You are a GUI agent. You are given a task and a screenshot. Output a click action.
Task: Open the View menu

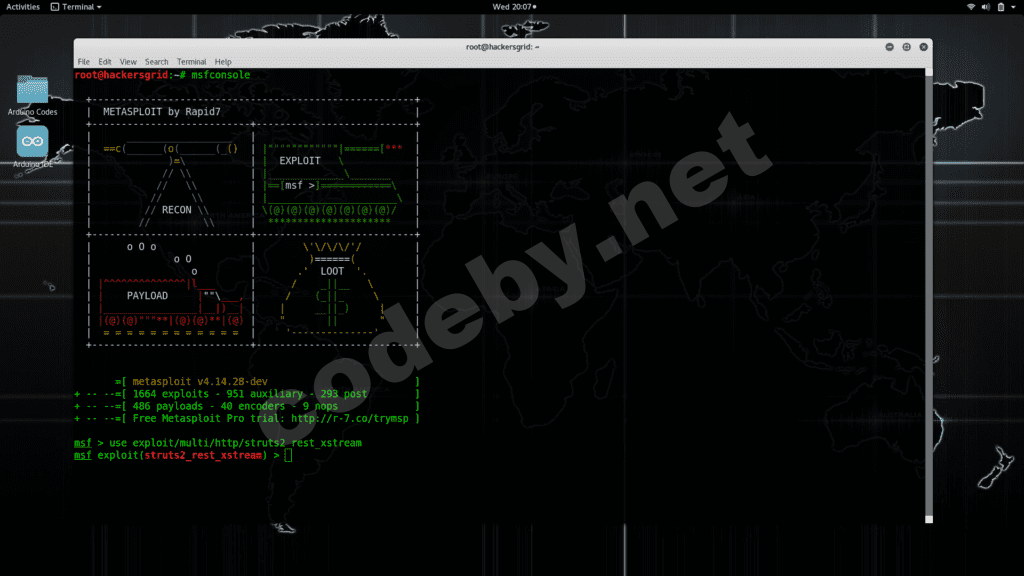pyautogui.click(x=128, y=62)
